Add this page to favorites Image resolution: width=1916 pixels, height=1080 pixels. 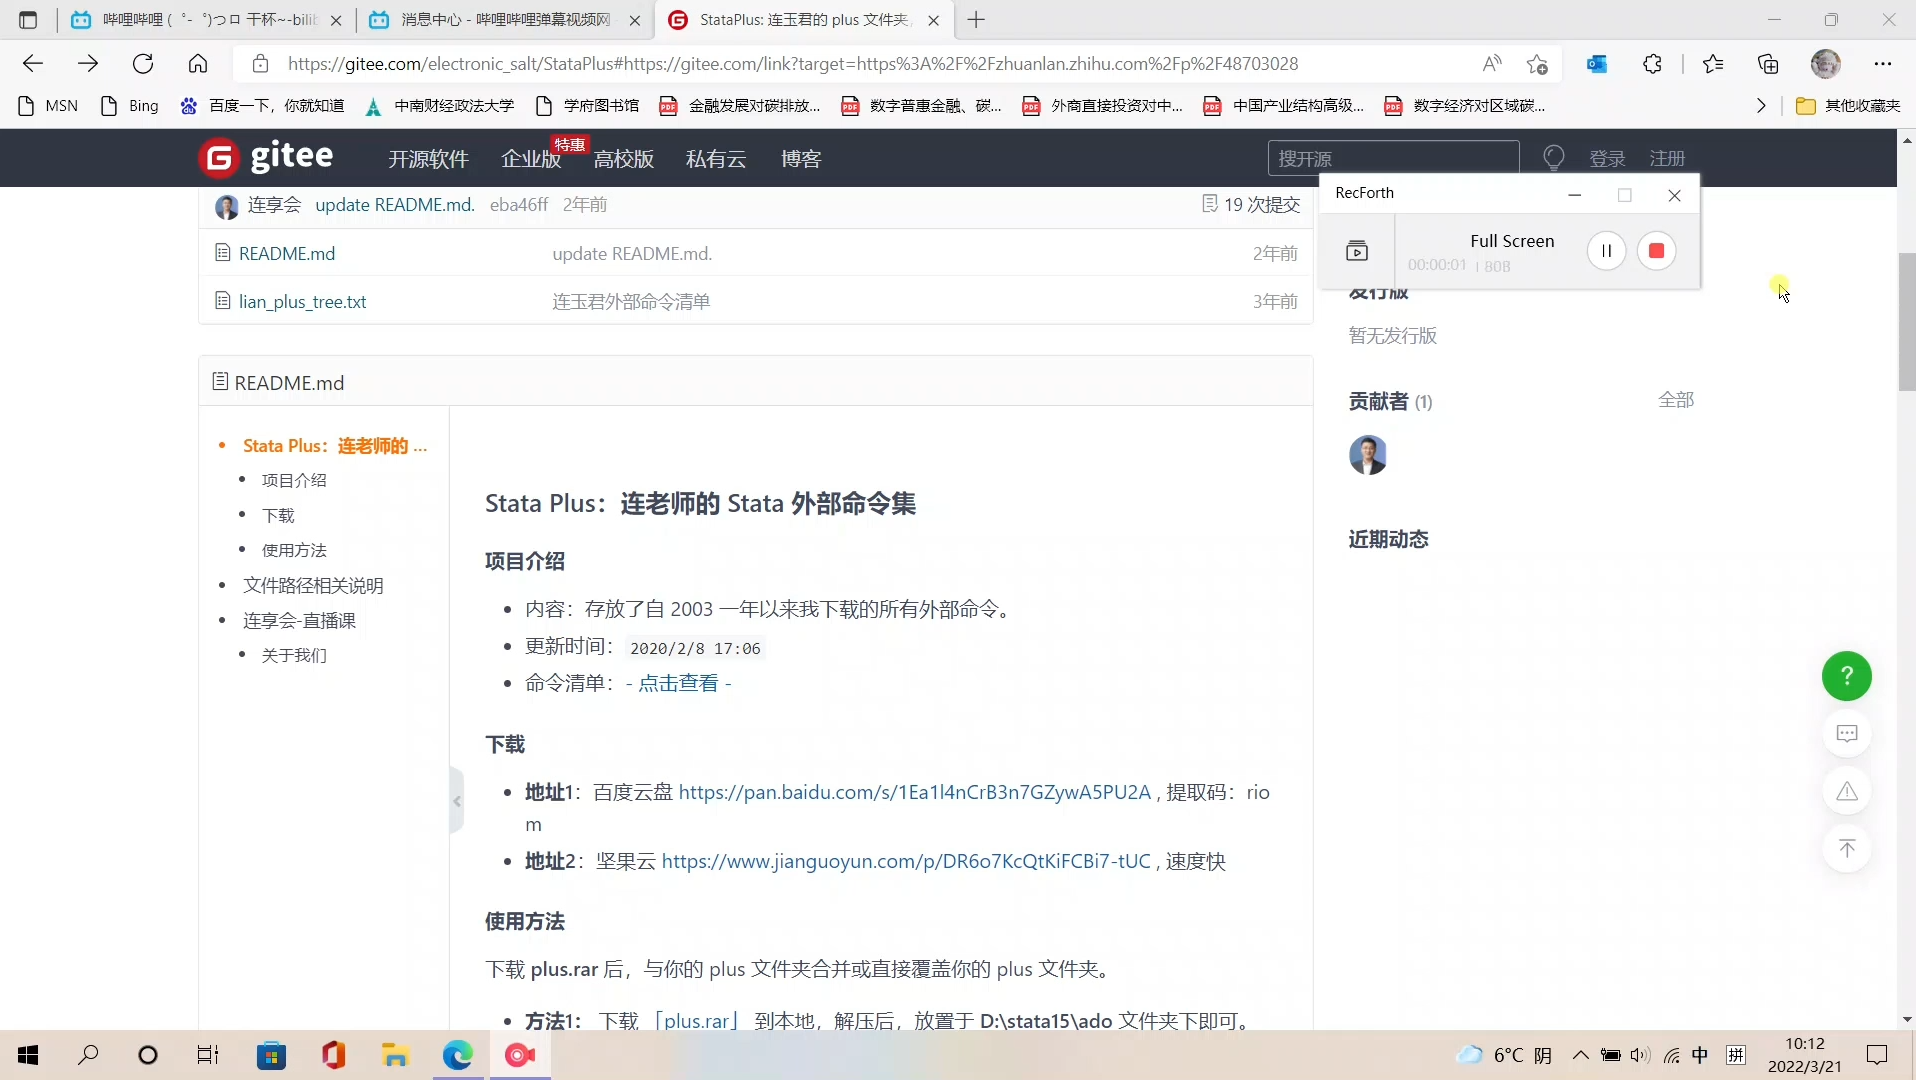[1538, 64]
